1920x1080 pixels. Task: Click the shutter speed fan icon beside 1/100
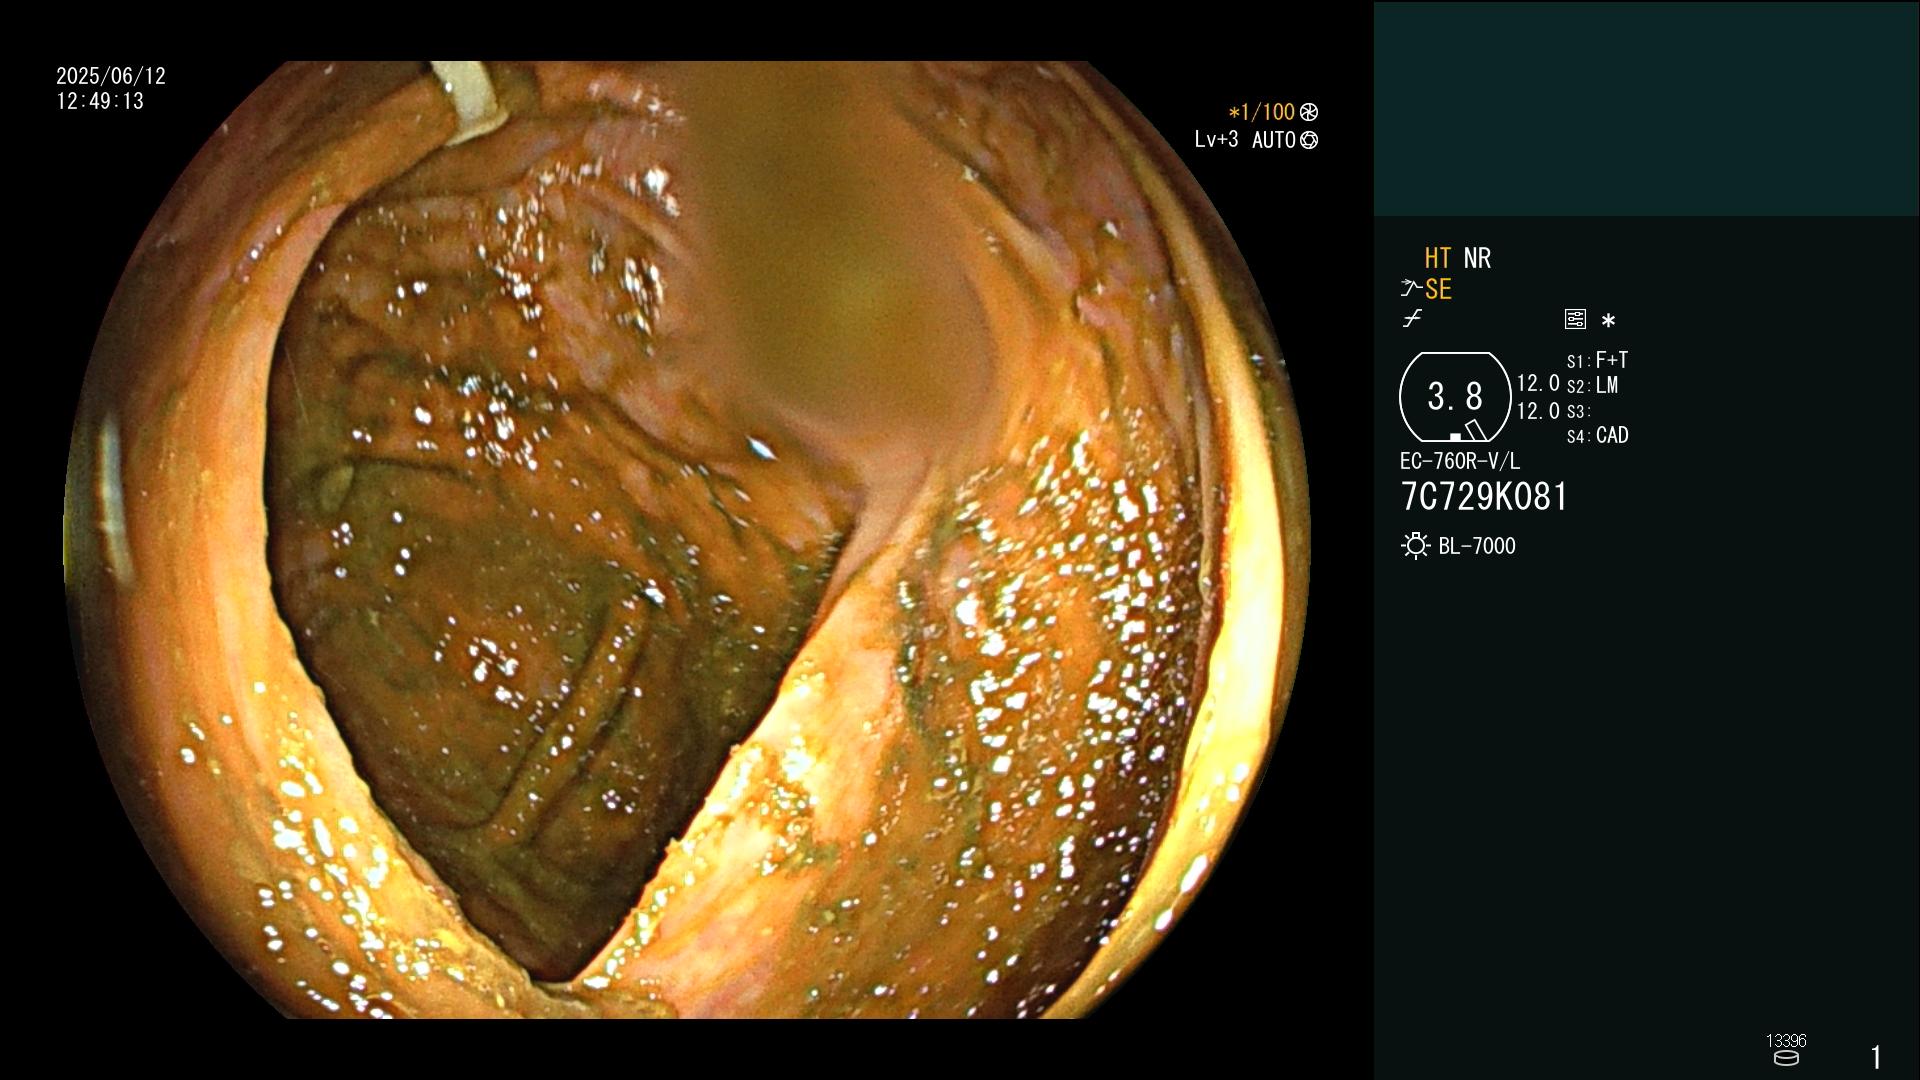(x=1309, y=112)
